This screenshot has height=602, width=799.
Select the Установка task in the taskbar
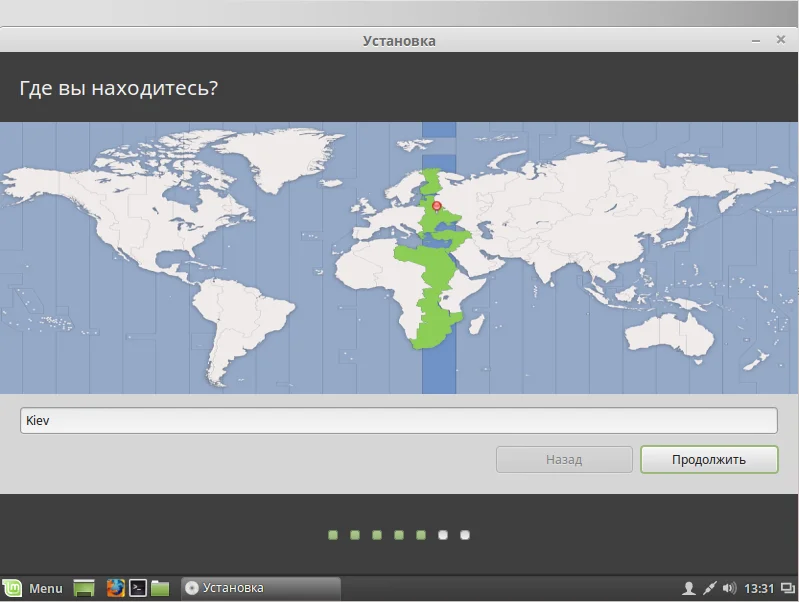click(x=261, y=588)
